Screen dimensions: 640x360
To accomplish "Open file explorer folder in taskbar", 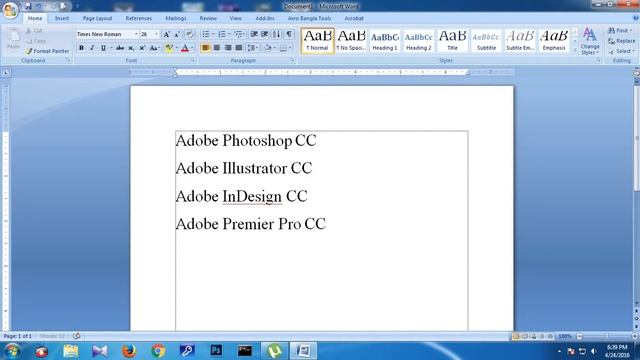I will [71, 351].
